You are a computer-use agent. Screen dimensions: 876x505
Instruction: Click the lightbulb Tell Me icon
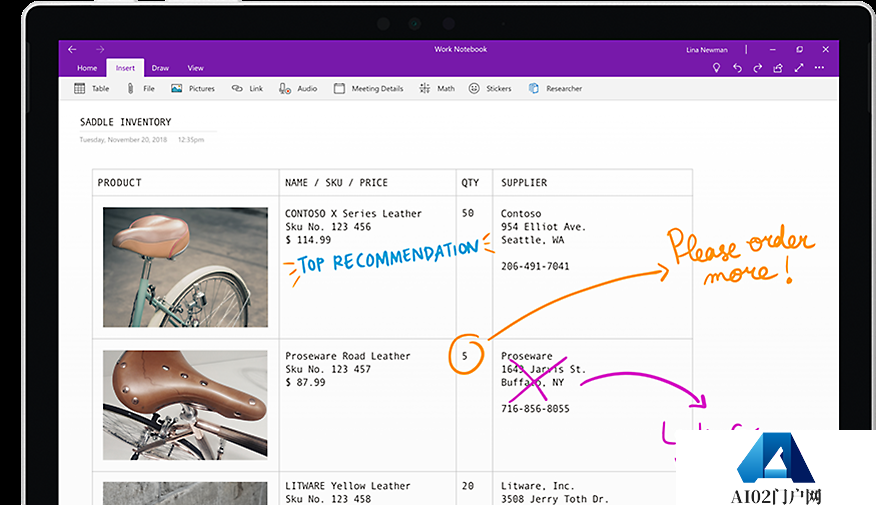point(716,68)
